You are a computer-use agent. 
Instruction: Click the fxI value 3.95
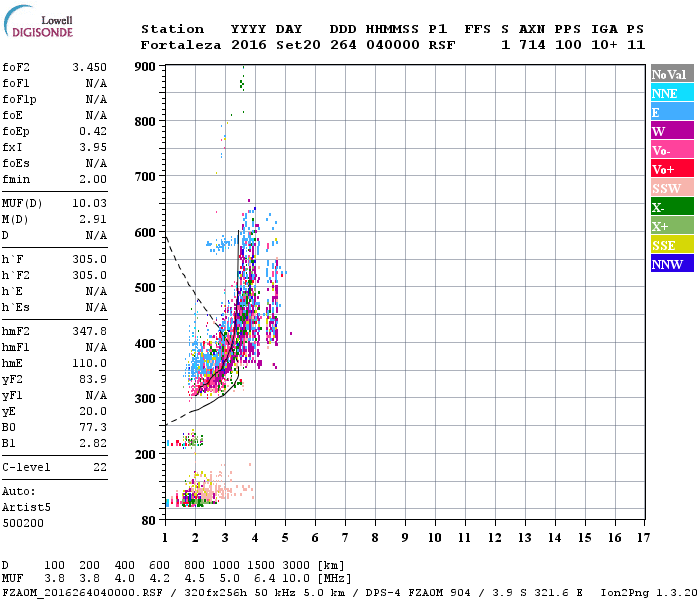(x=93, y=147)
